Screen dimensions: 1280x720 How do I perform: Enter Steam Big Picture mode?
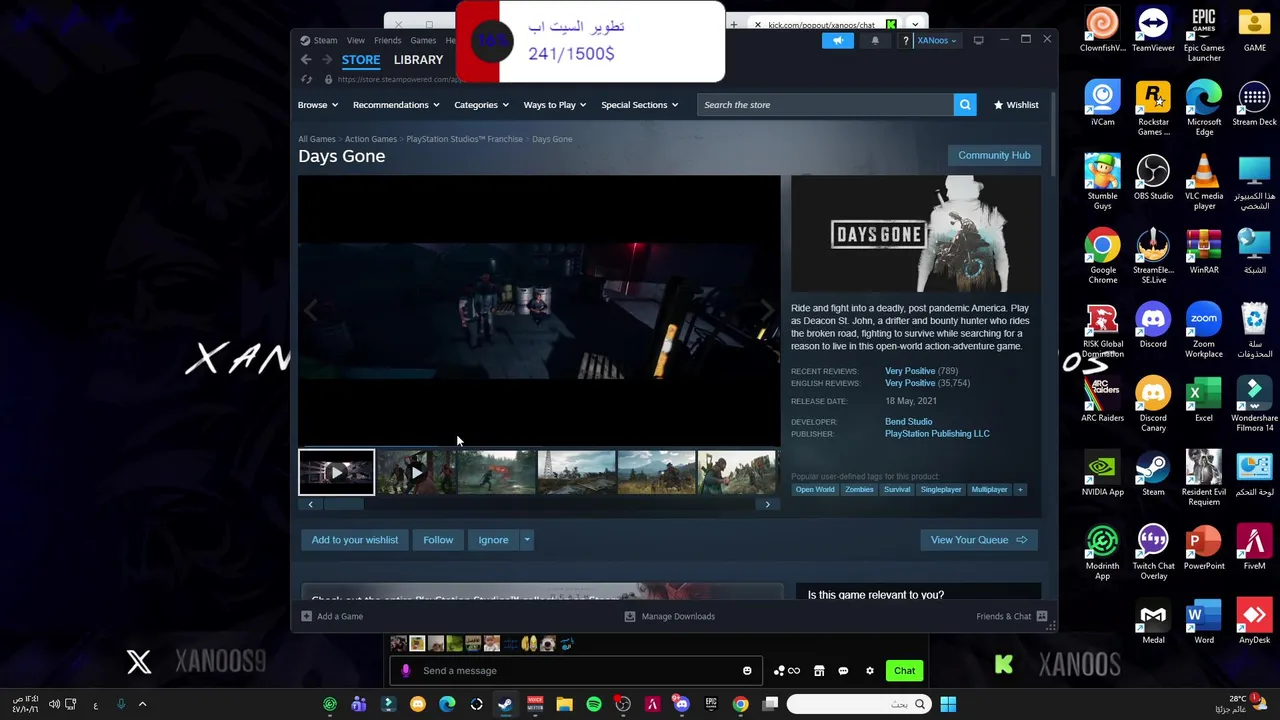click(x=978, y=40)
